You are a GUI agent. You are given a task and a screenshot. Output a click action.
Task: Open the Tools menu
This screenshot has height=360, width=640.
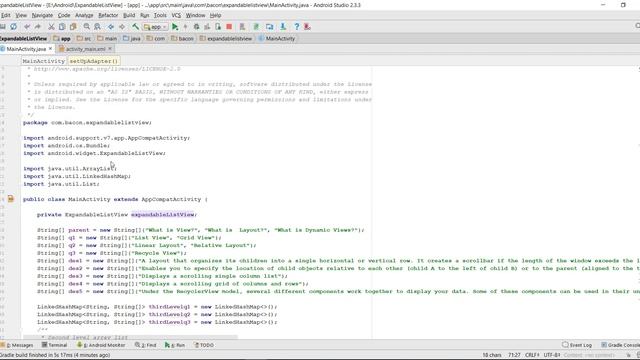pyautogui.click(x=160, y=15)
